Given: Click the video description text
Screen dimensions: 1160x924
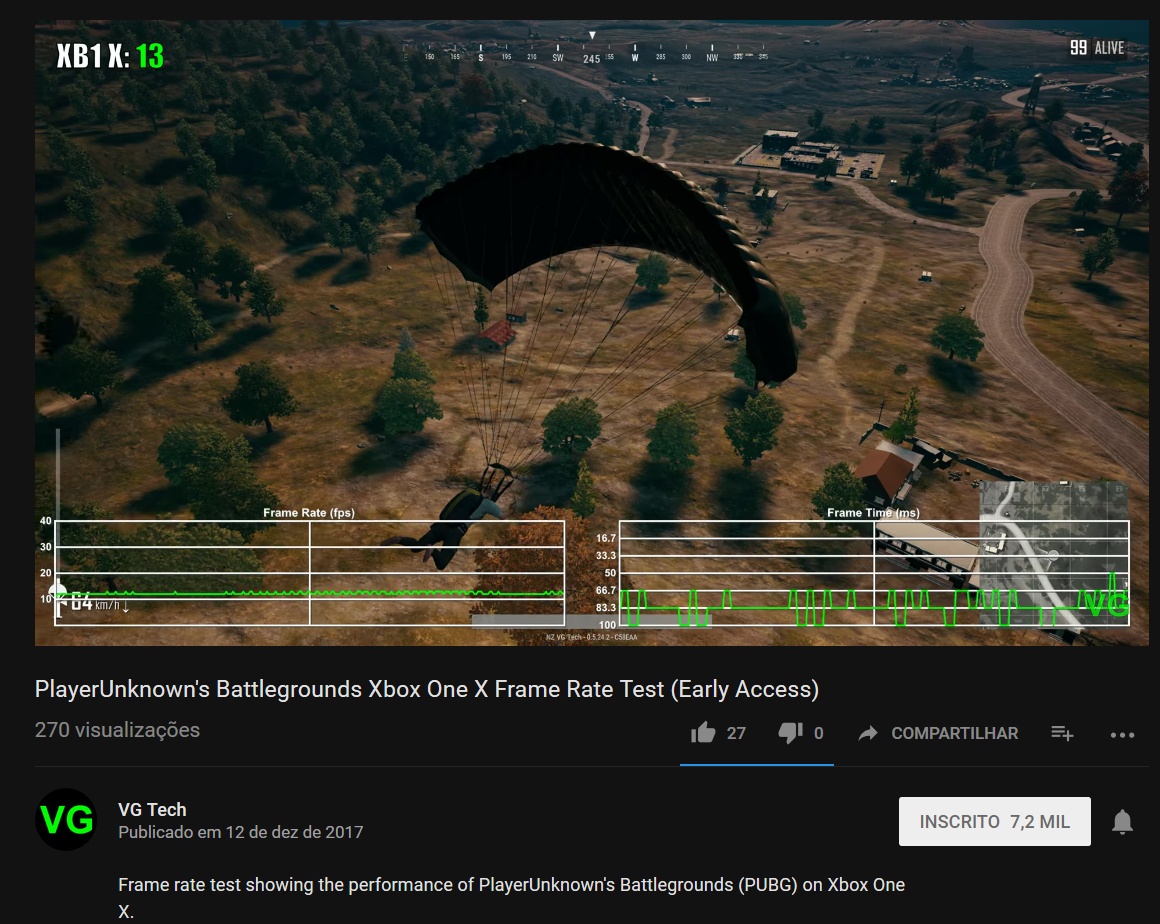Looking at the screenshot, I should pos(511,897).
